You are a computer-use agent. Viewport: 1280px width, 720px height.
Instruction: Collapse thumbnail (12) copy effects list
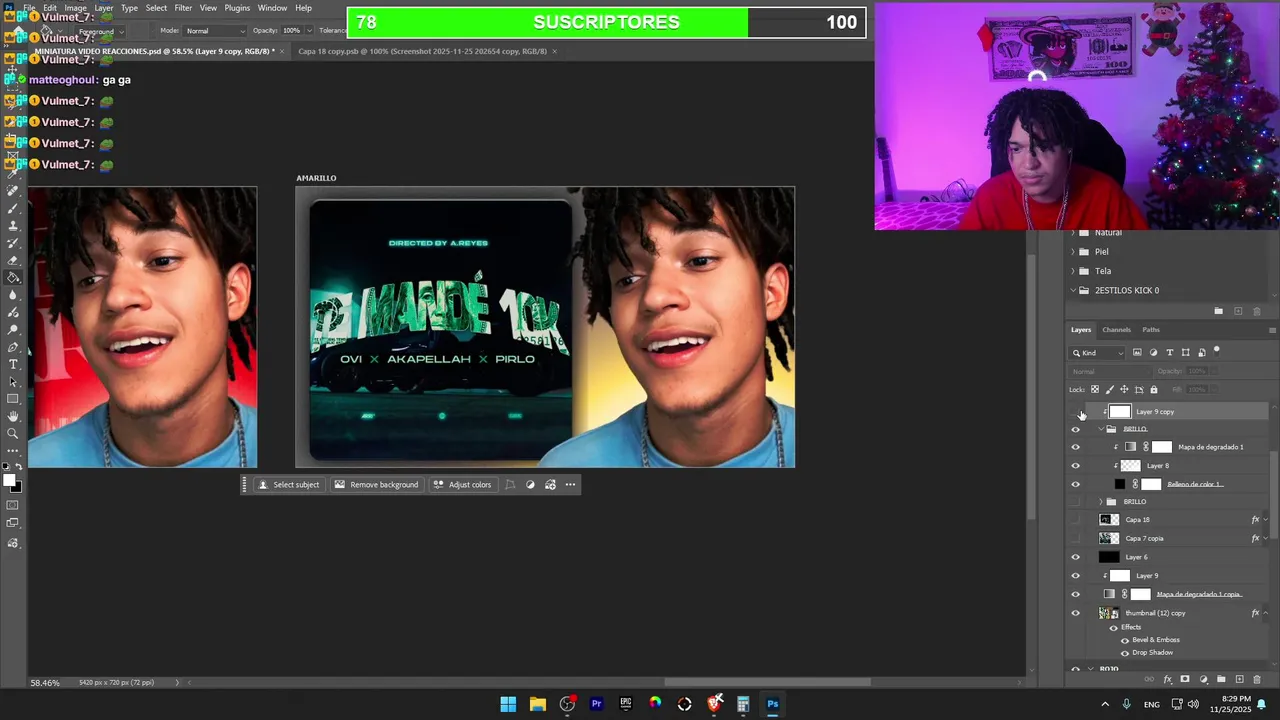(1266, 613)
